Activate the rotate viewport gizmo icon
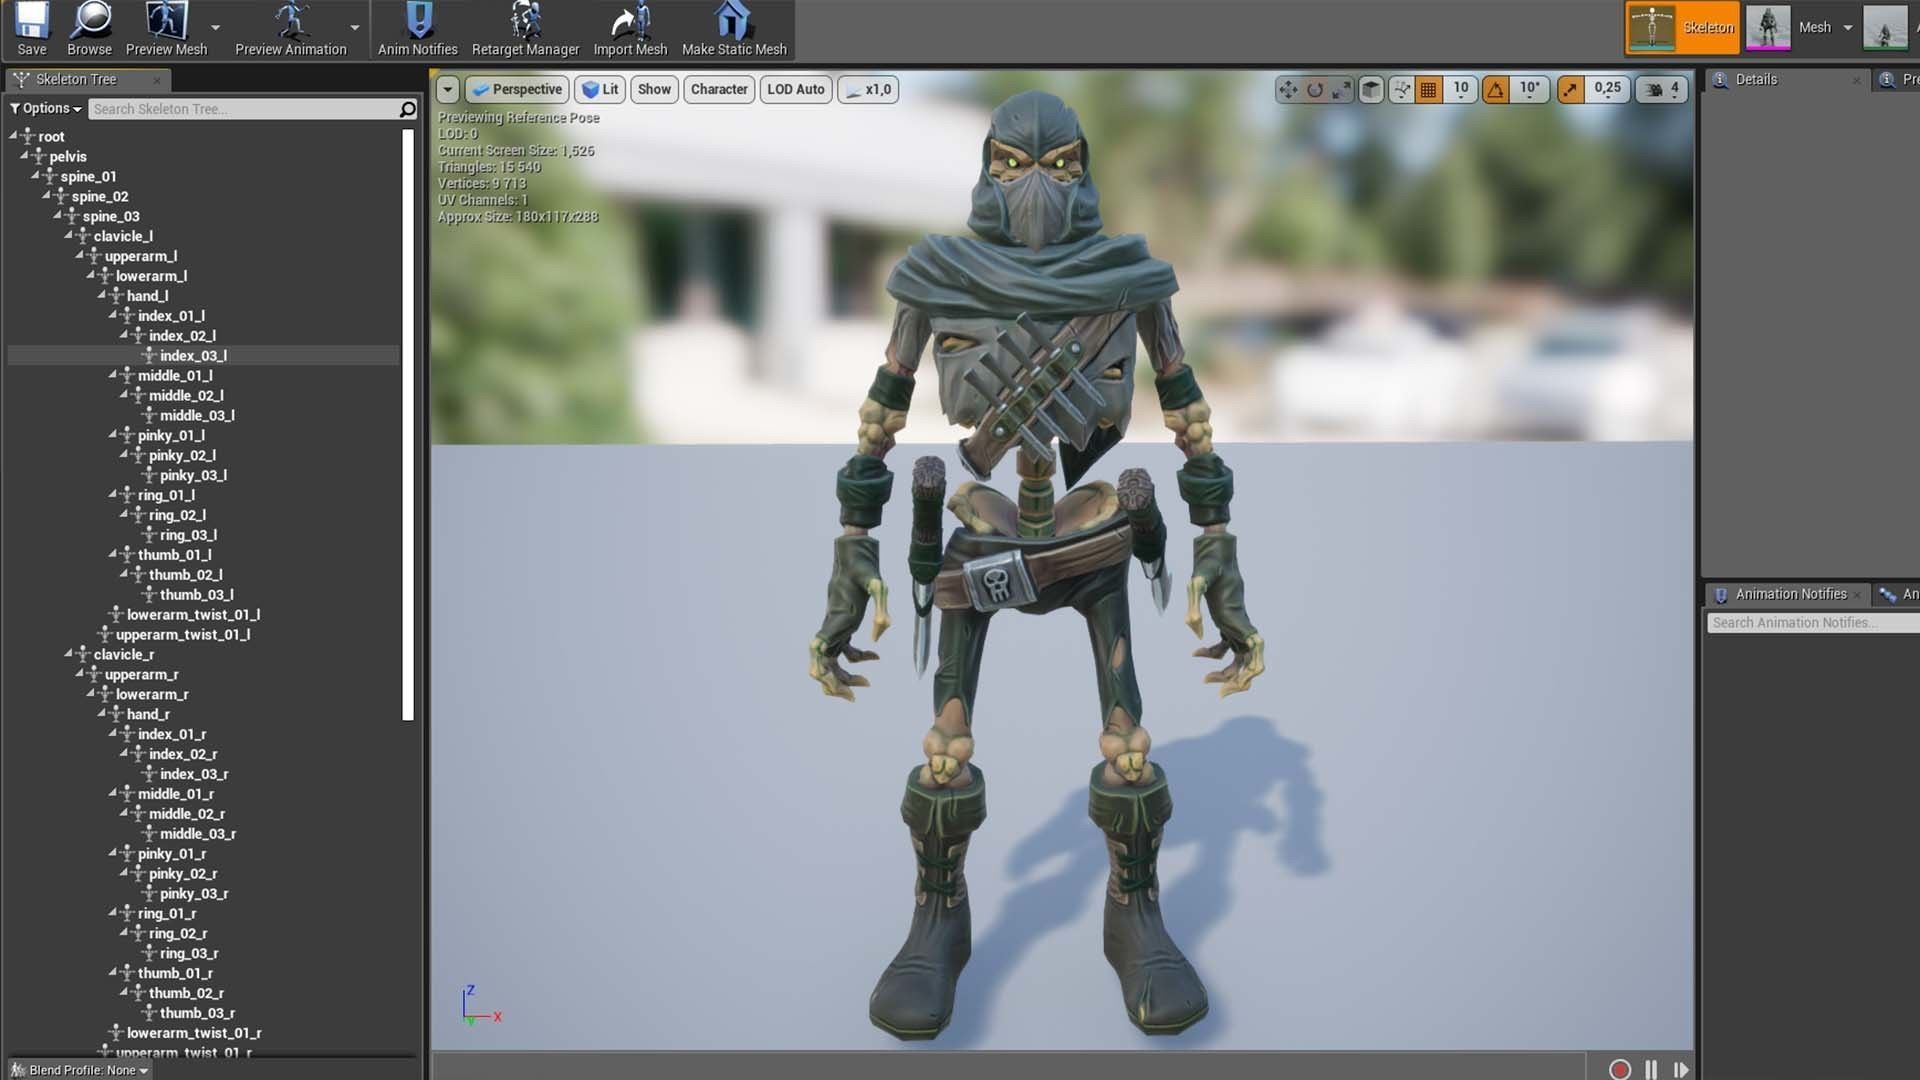 click(x=1313, y=89)
